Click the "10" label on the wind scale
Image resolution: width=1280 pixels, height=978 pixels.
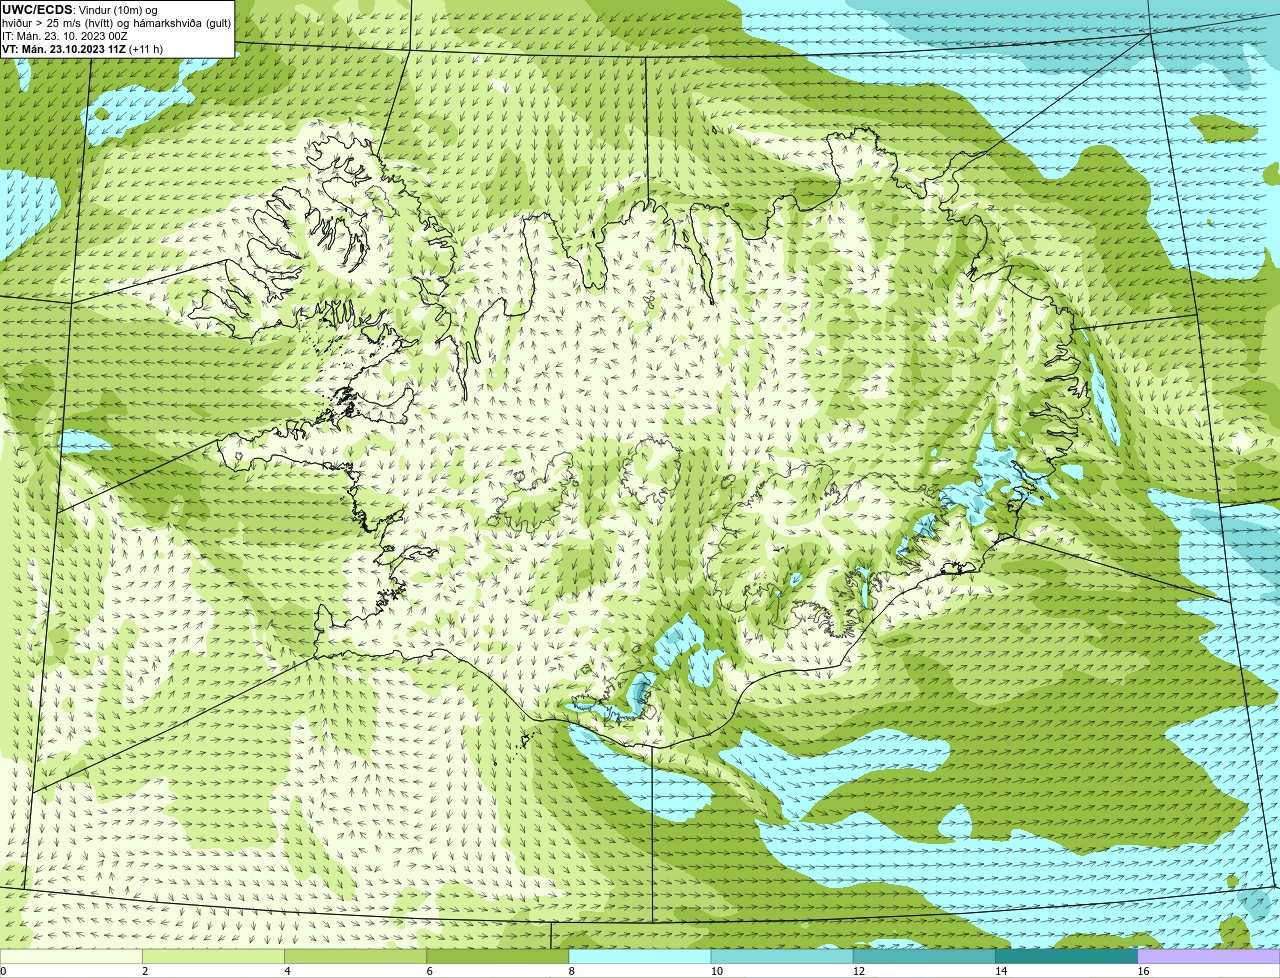(x=716, y=971)
